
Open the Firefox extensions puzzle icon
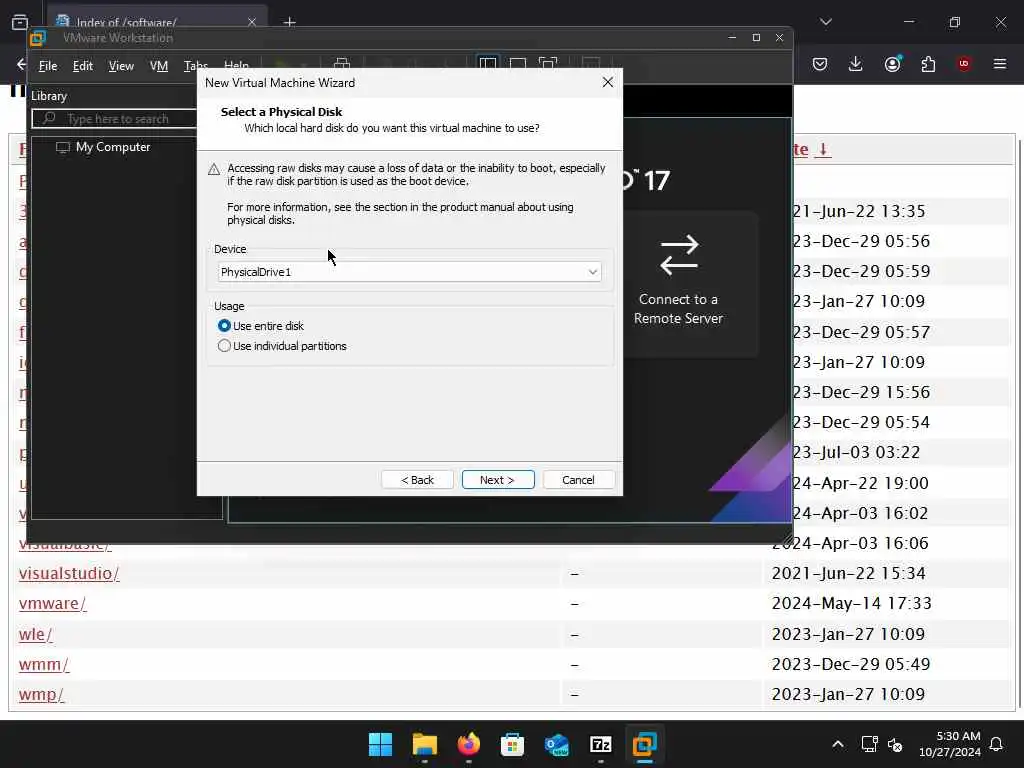928,64
